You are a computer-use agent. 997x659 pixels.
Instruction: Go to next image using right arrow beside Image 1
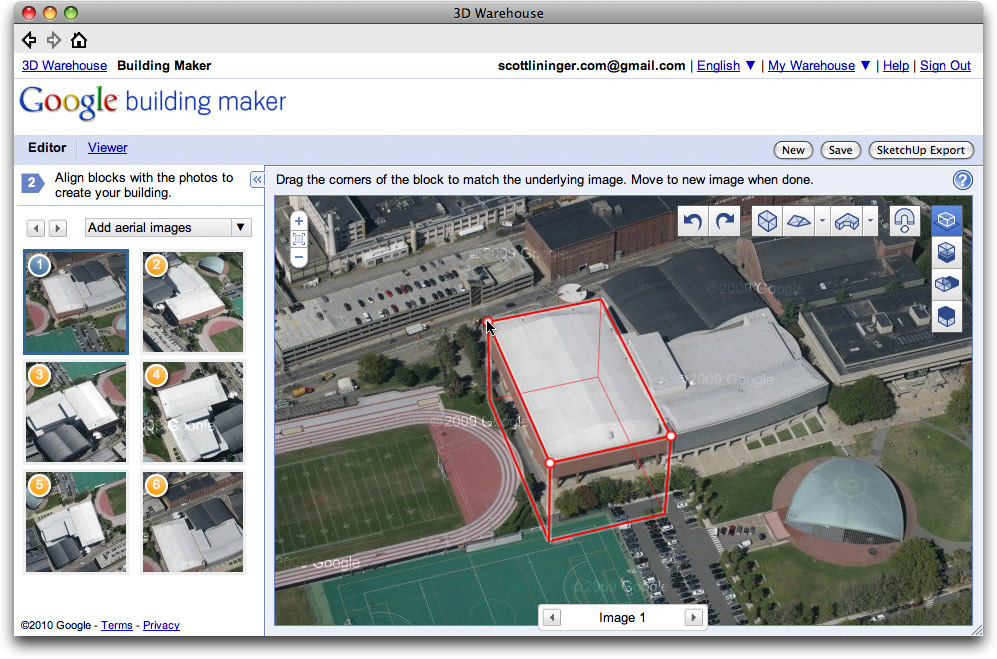point(694,617)
